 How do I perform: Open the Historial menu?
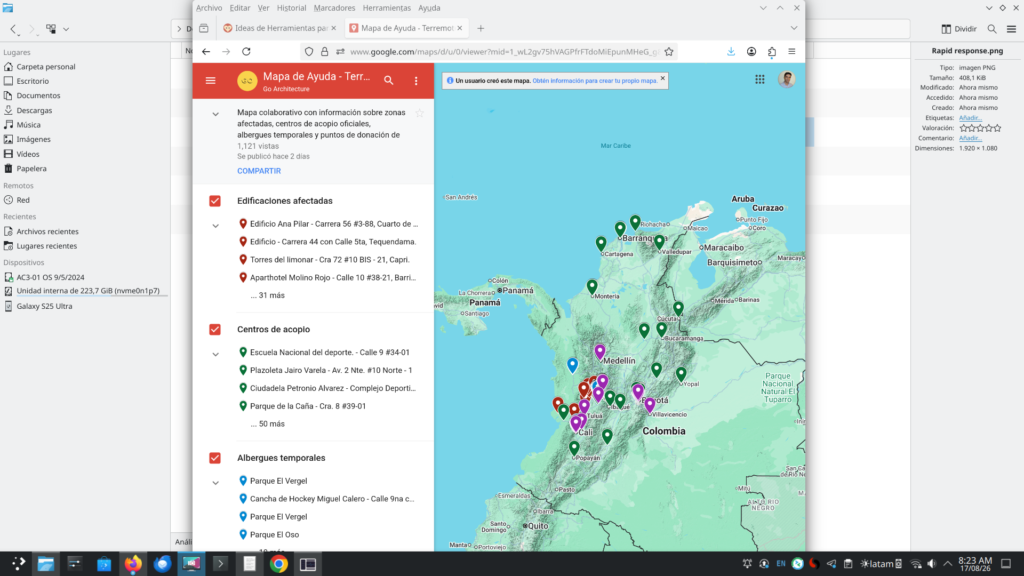pos(291,8)
